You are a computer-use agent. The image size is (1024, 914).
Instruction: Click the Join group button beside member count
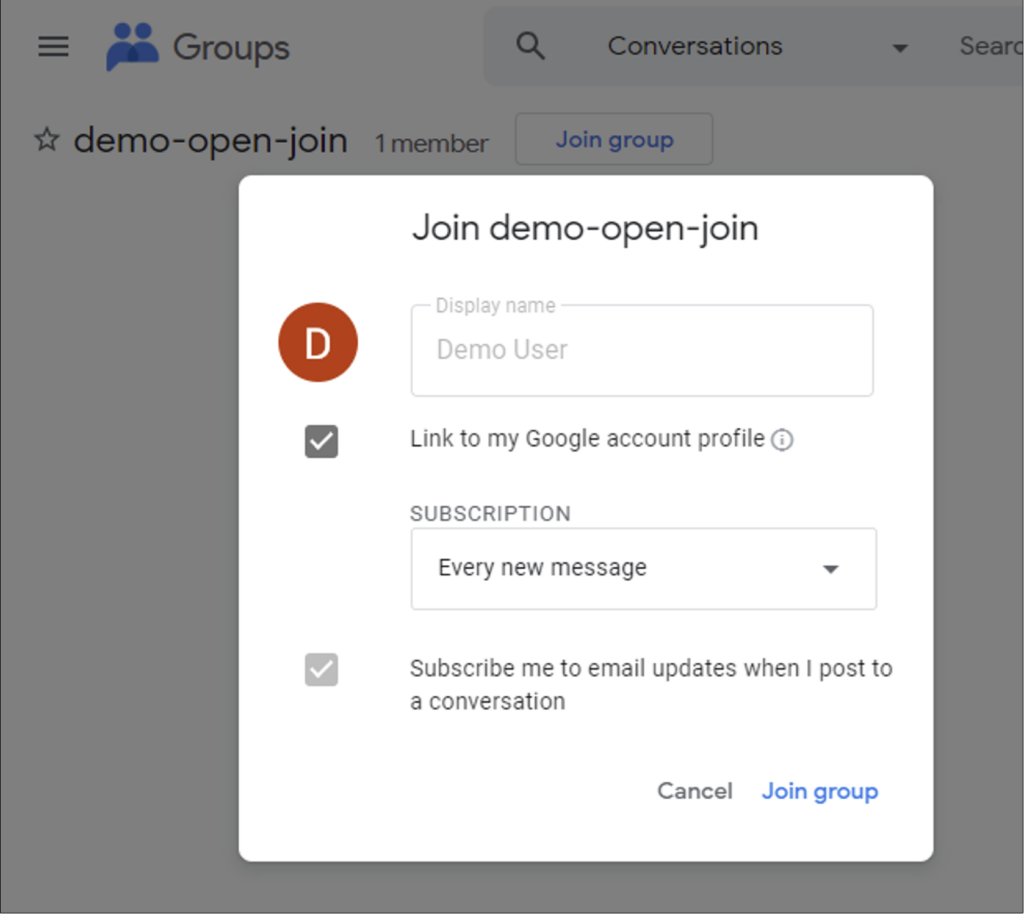point(614,139)
